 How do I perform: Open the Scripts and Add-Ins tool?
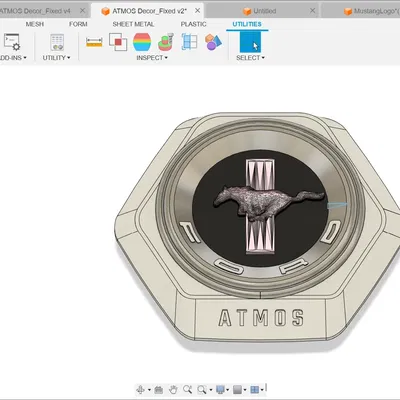click(x=12, y=42)
